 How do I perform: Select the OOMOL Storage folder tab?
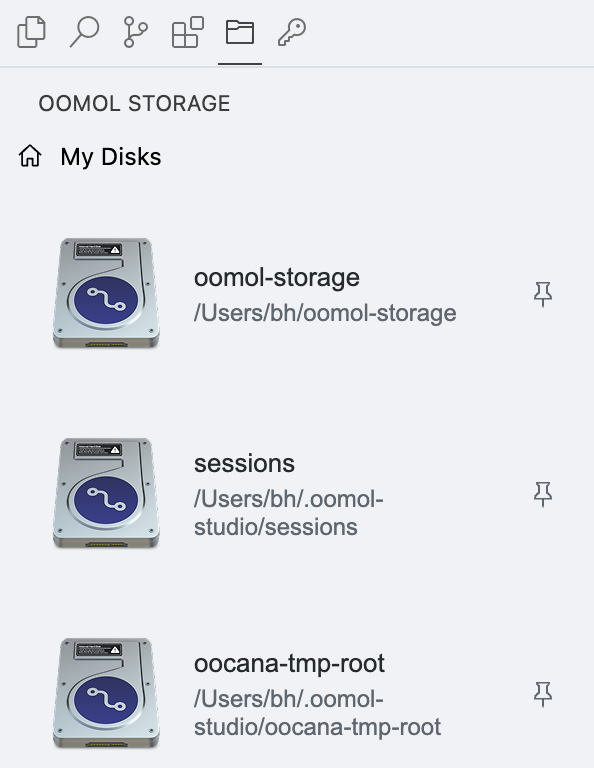[239, 32]
